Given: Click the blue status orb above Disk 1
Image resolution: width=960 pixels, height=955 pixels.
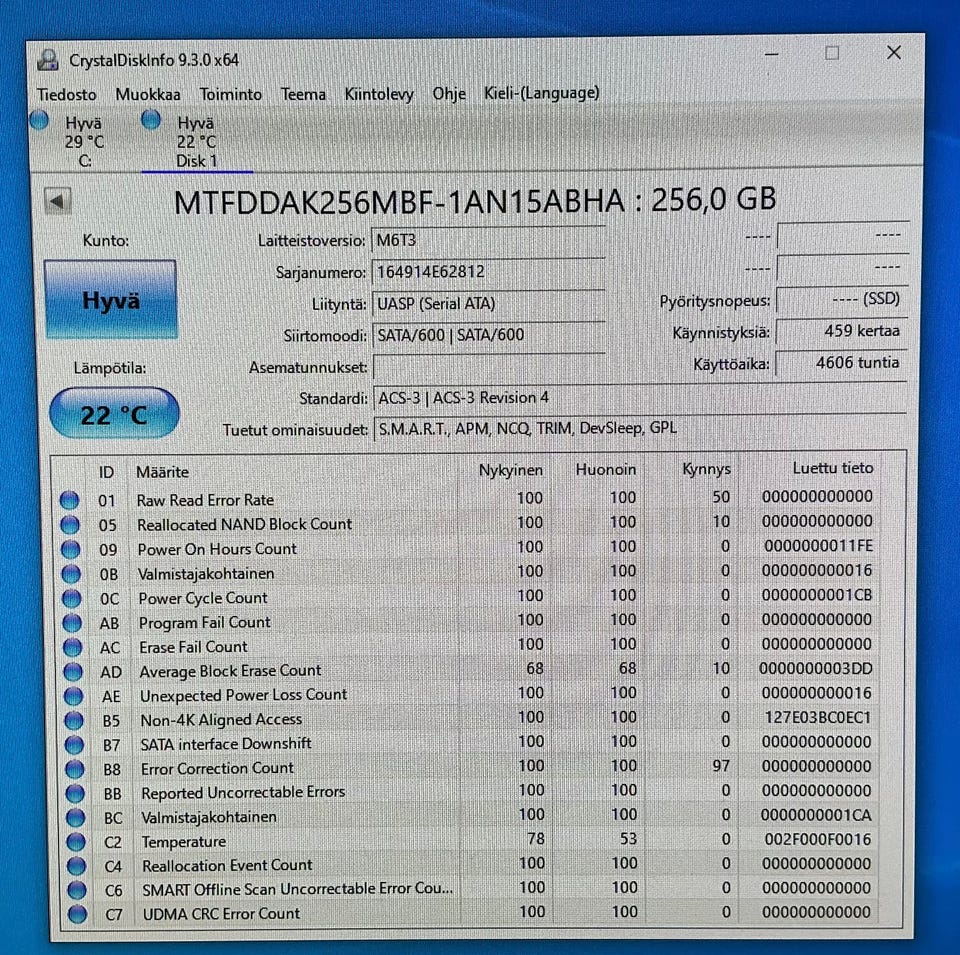Looking at the screenshot, I should pos(151,119).
